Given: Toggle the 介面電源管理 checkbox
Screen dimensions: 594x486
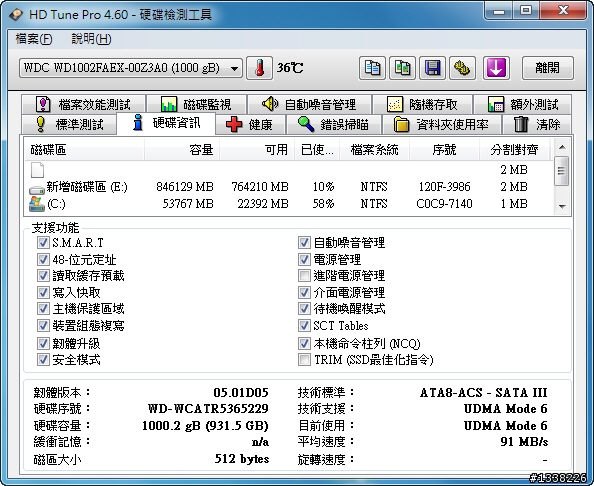Looking at the screenshot, I should [304, 292].
